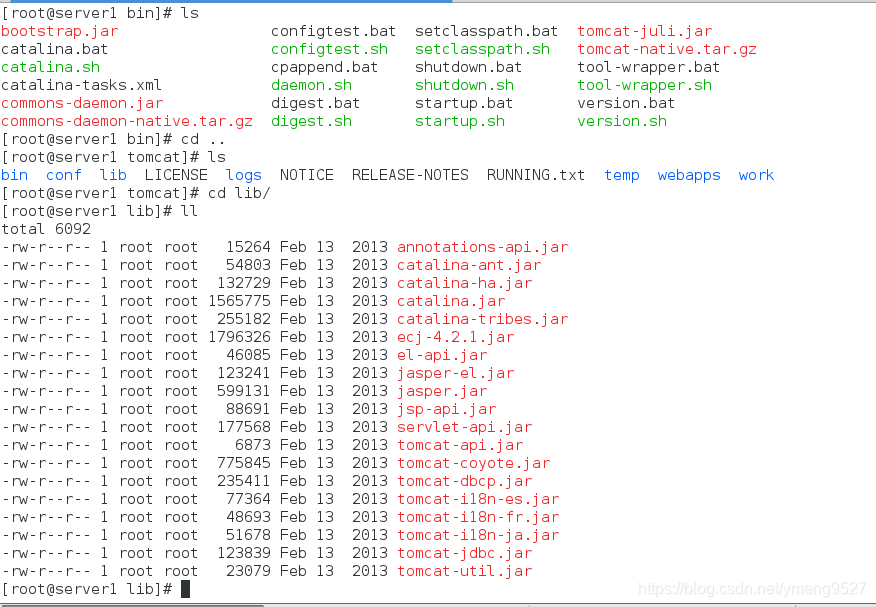876x607 pixels.
Task: Click shutdown.bat filename
Action: coord(469,67)
